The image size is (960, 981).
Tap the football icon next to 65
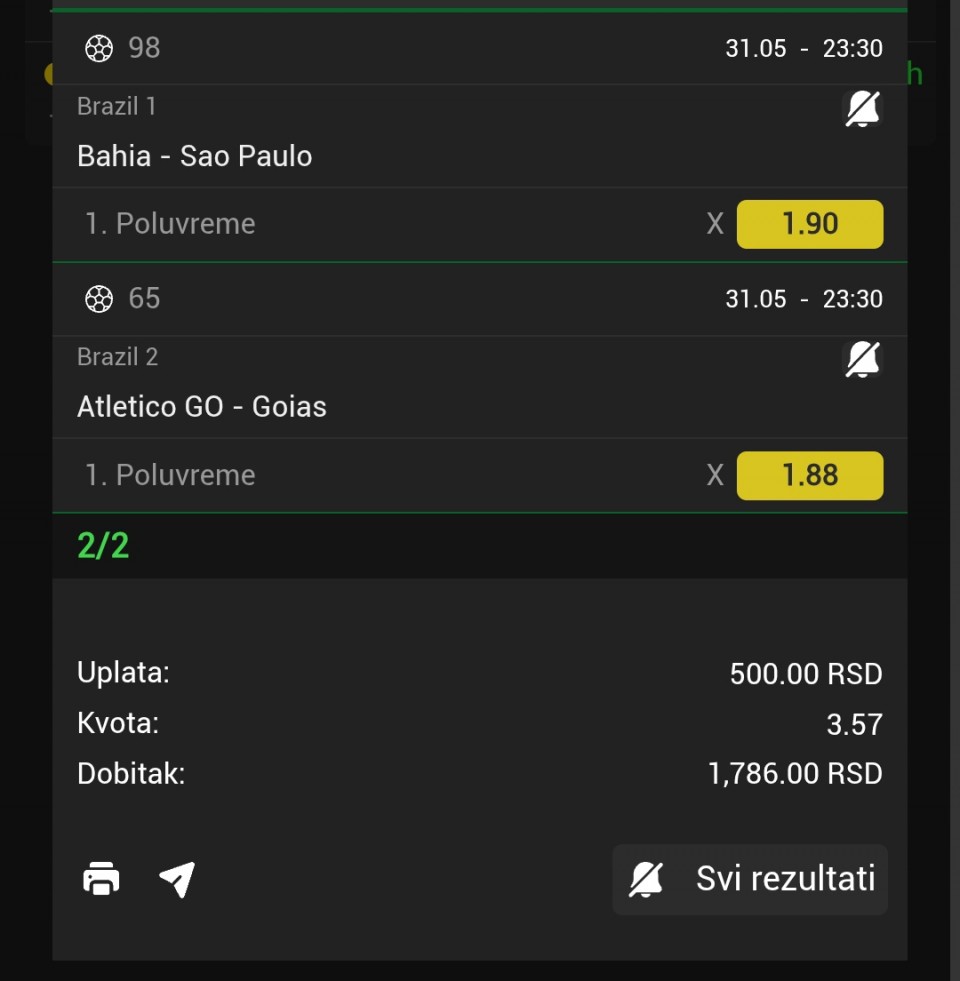pos(99,299)
